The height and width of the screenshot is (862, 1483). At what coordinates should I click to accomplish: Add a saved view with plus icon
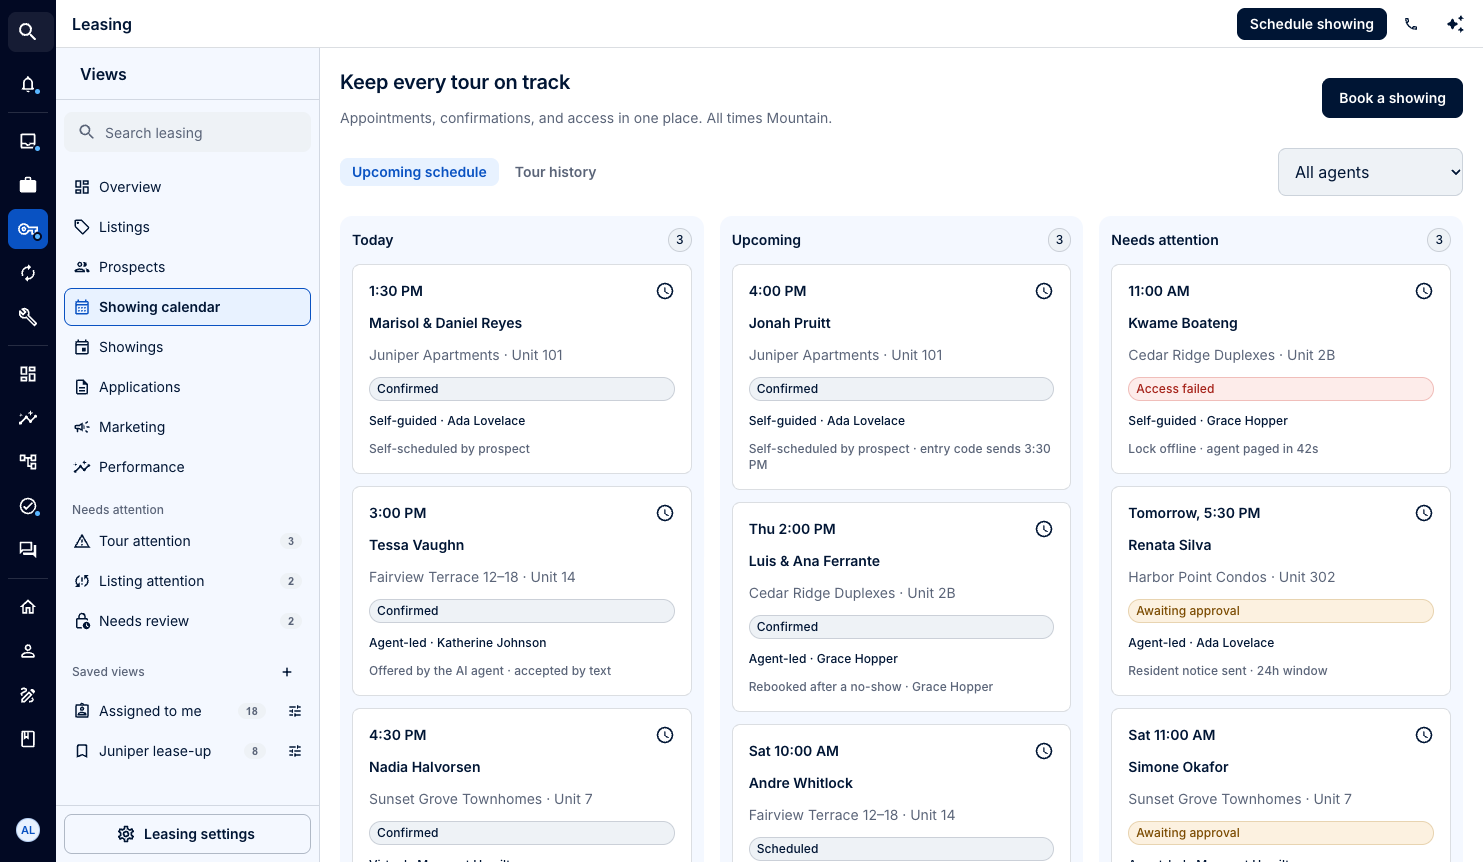[287, 672]
